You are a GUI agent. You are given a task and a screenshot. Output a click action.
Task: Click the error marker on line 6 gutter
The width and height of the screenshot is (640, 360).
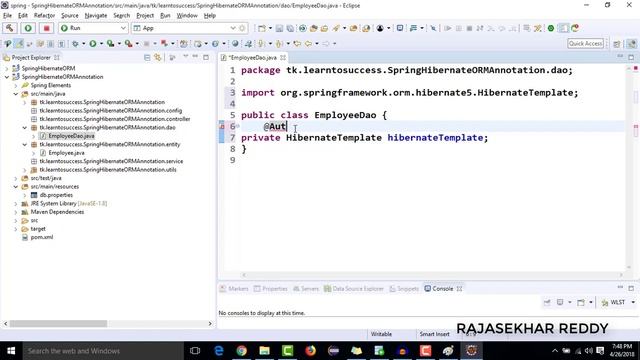pos(222,127)
